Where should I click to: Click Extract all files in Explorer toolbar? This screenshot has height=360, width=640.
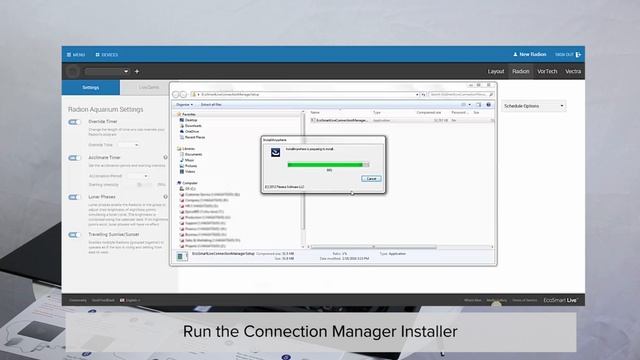tap(211, 105)
